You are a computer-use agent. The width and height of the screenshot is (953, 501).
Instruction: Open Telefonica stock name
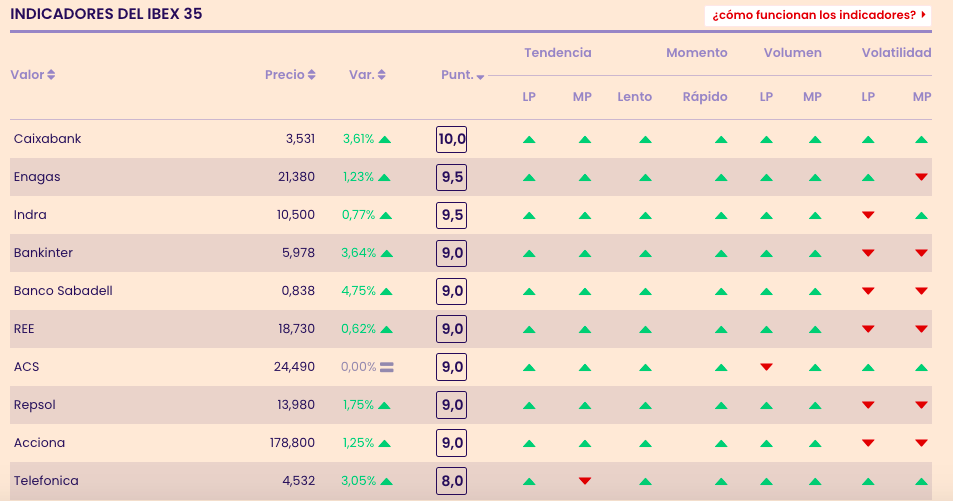click(46, 481)
